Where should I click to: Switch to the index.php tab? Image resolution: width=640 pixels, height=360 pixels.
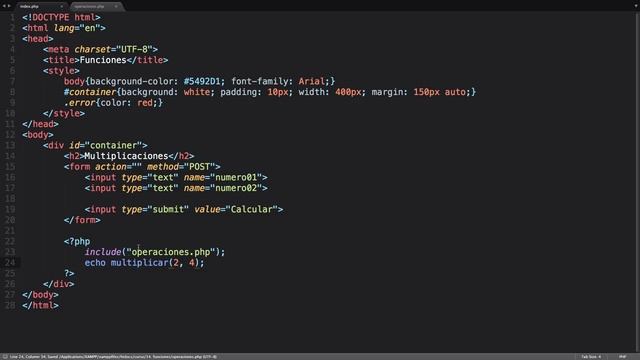pyautogui.click(x=40, y=6)
